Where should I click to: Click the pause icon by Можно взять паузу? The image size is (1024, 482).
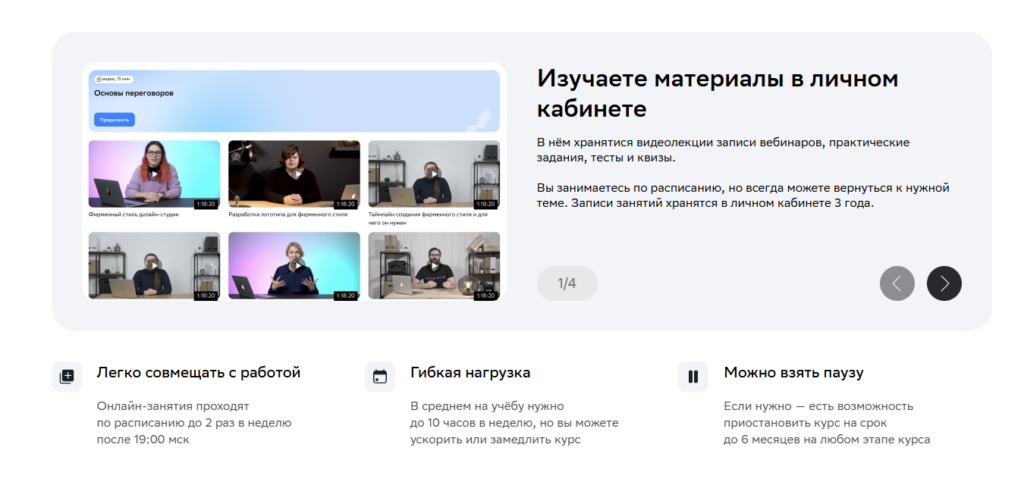point(693,376)
